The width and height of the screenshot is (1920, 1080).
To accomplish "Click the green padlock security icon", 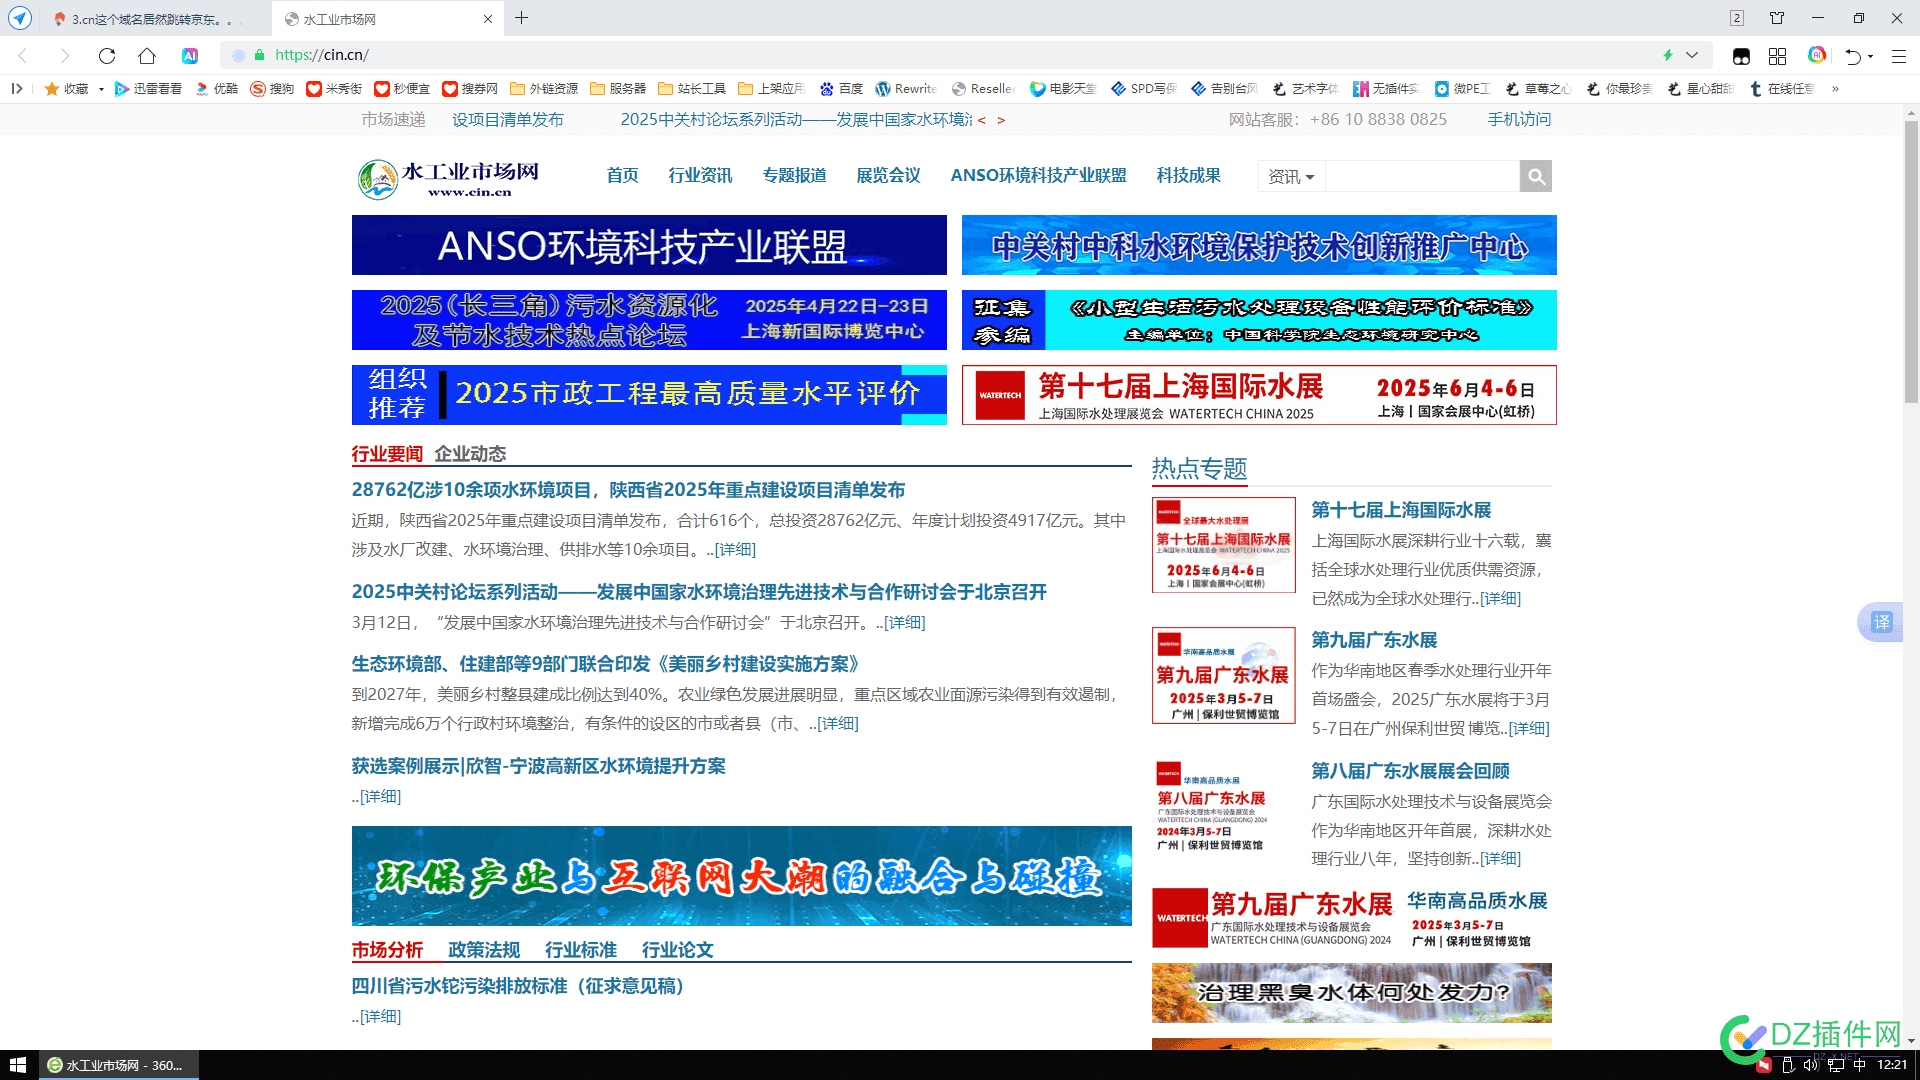I will (x=260, y=55).
